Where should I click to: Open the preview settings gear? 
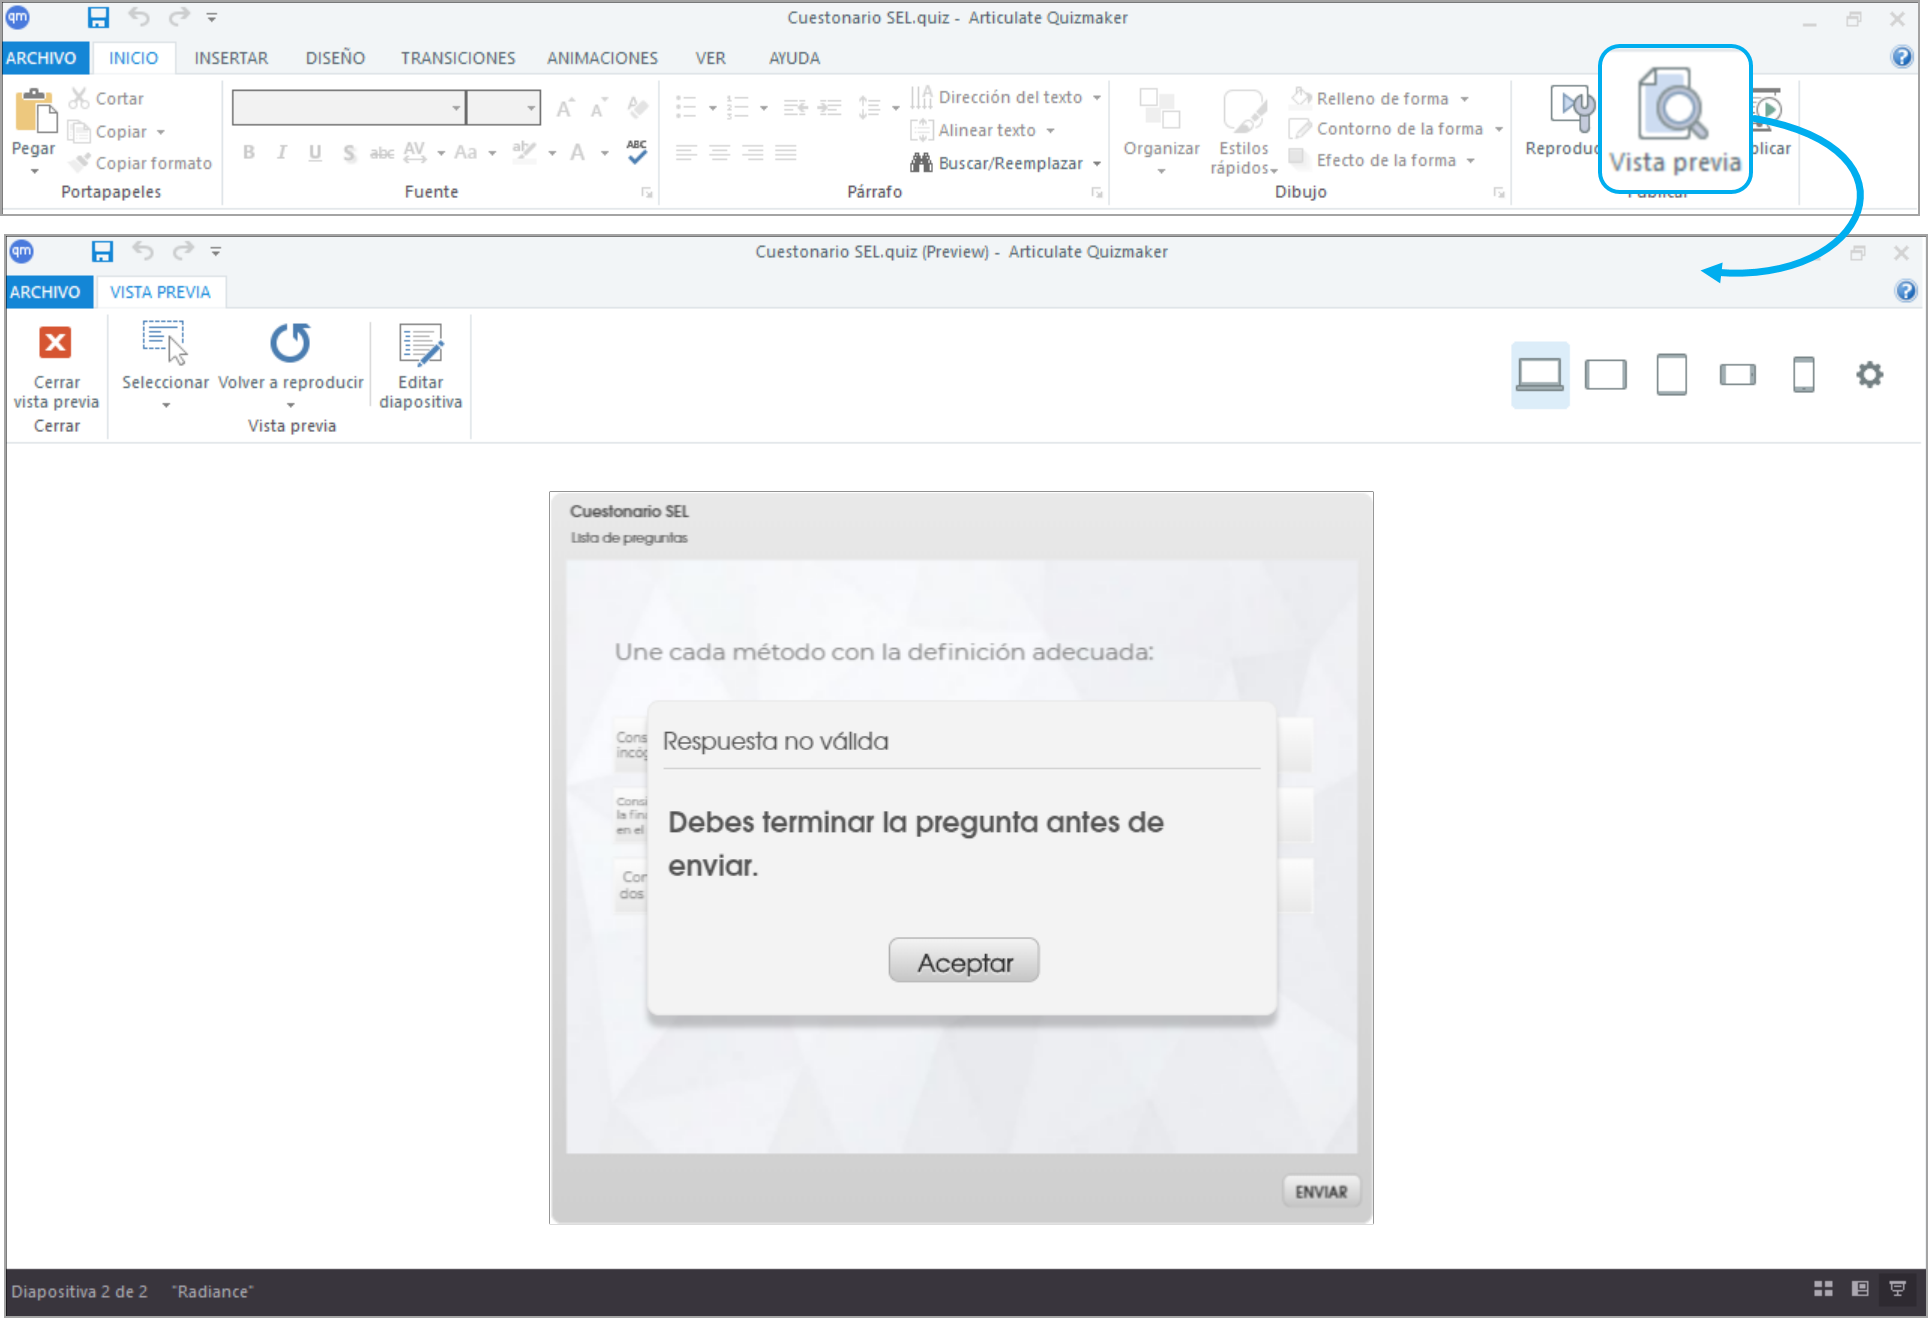[1870, 375]
